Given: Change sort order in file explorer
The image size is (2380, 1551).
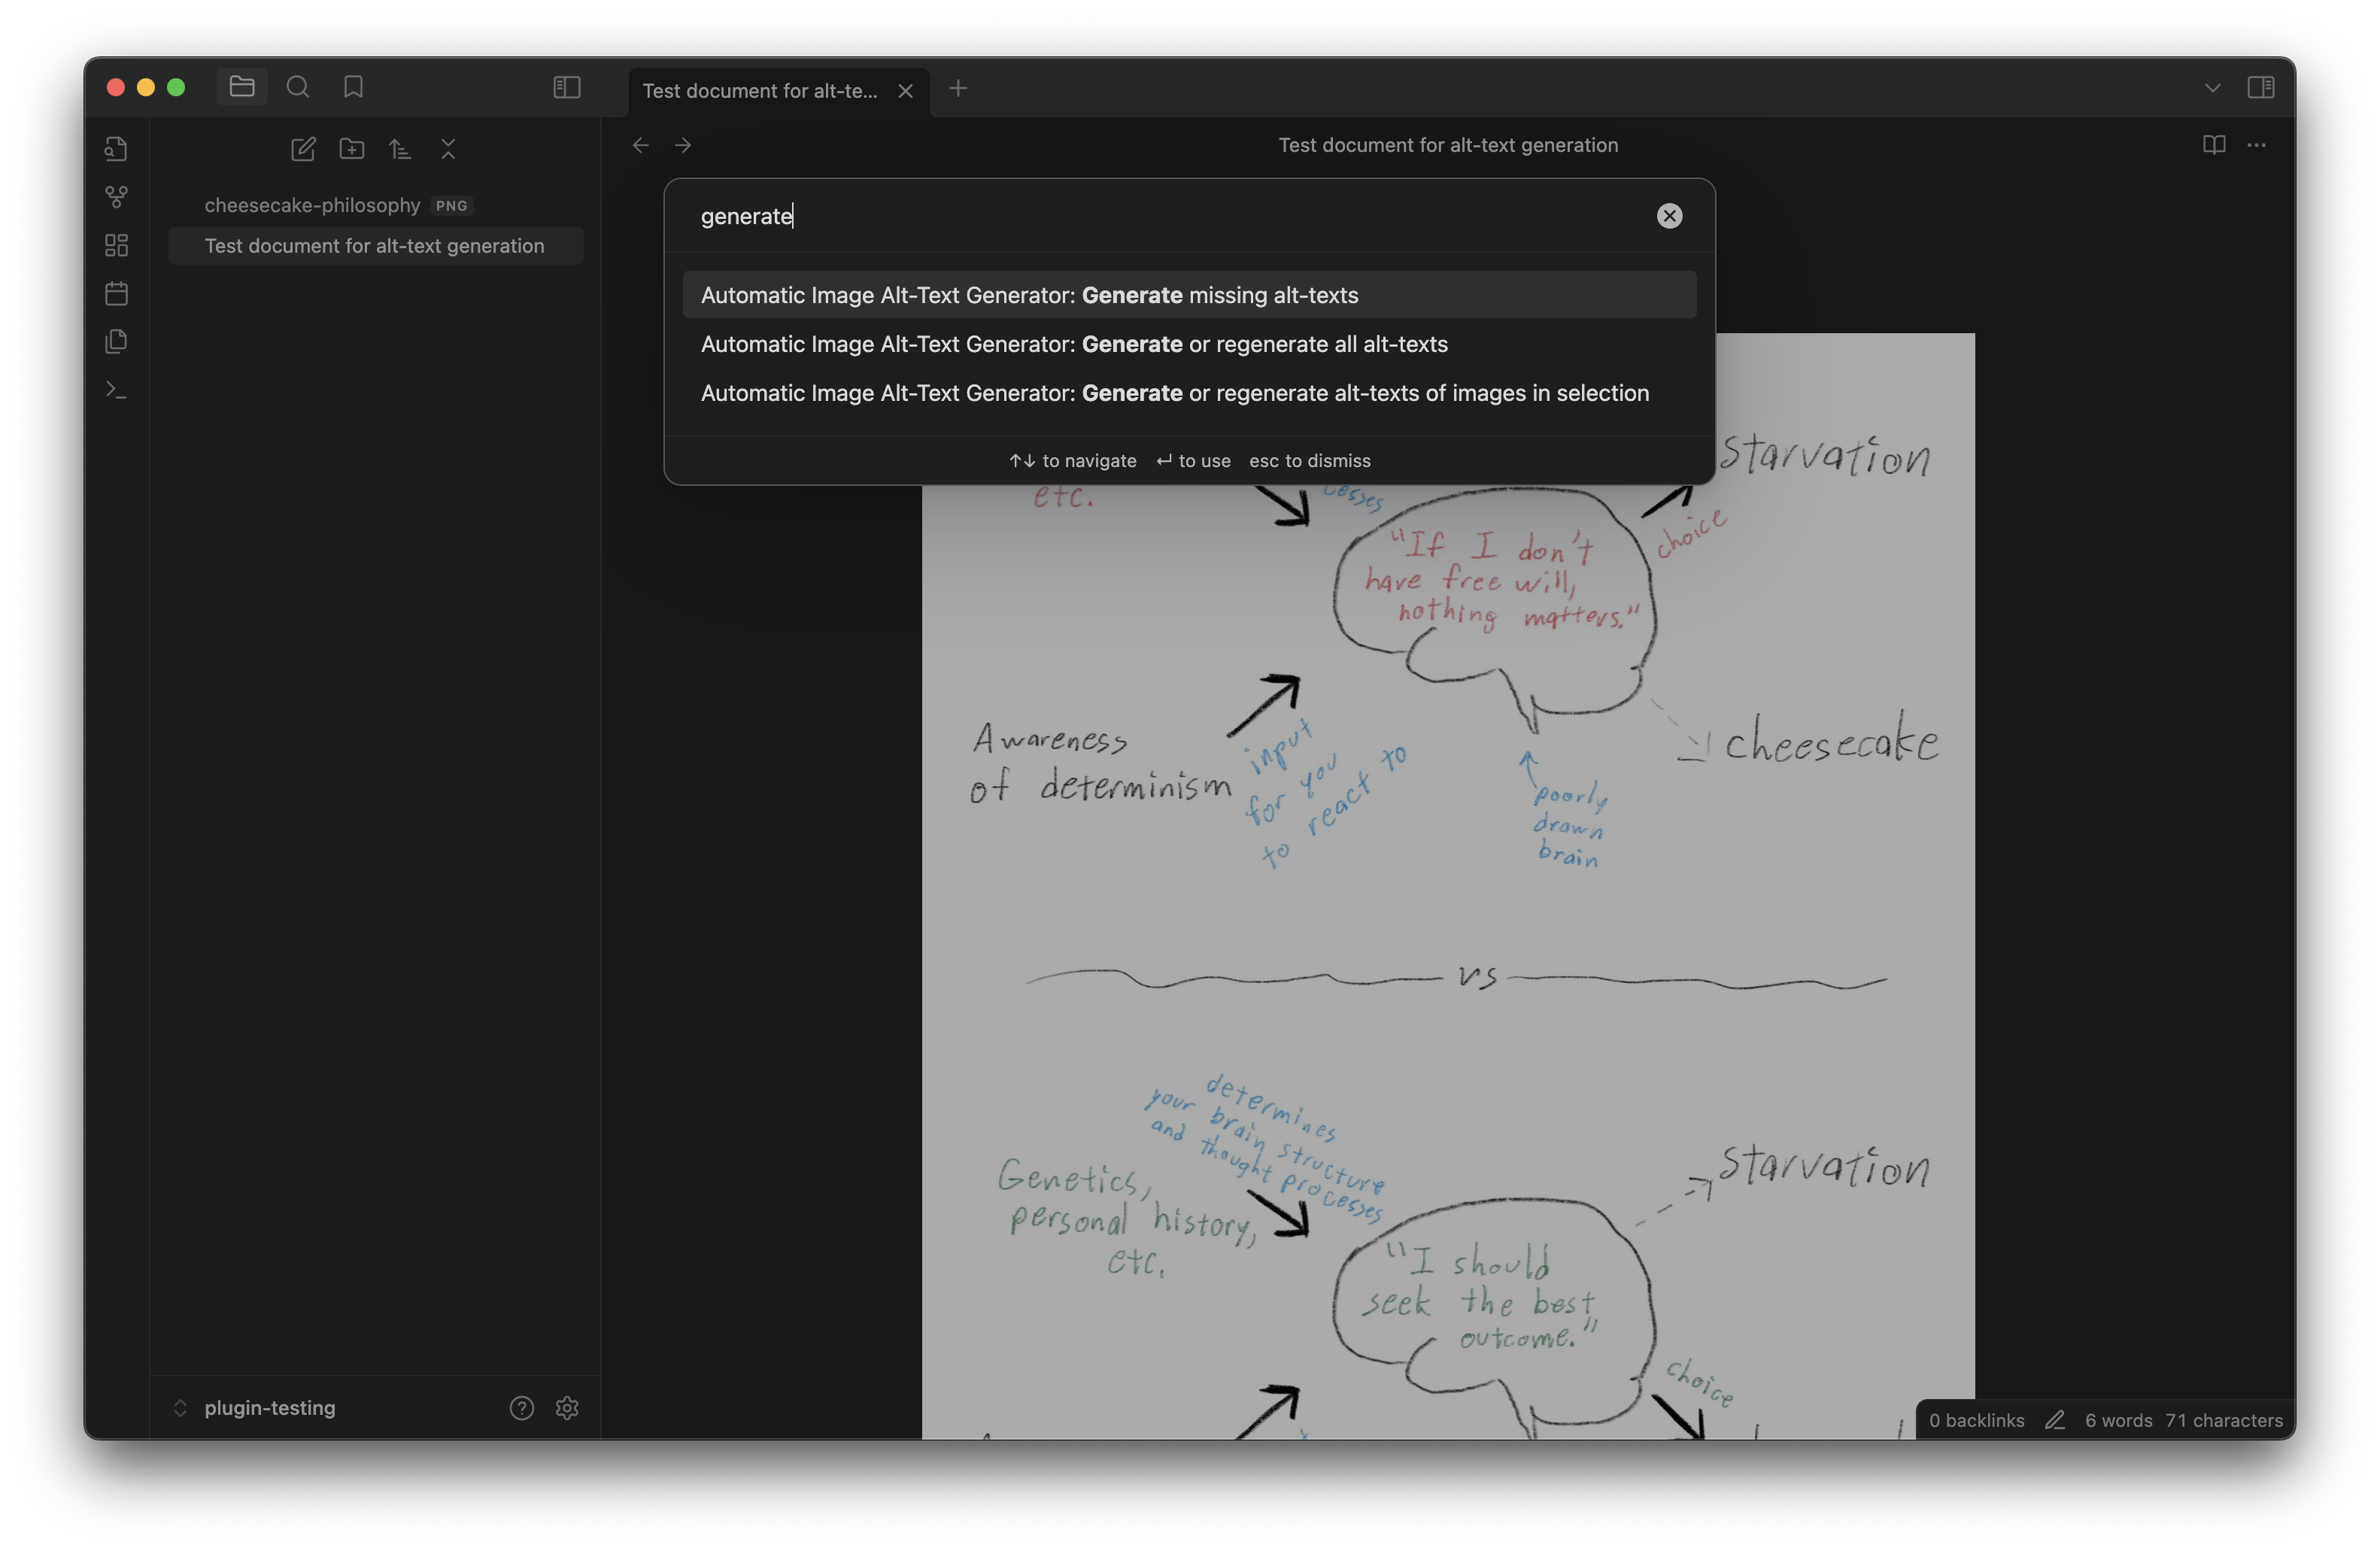Looking at the screenshot, I should tap(400, 149).
